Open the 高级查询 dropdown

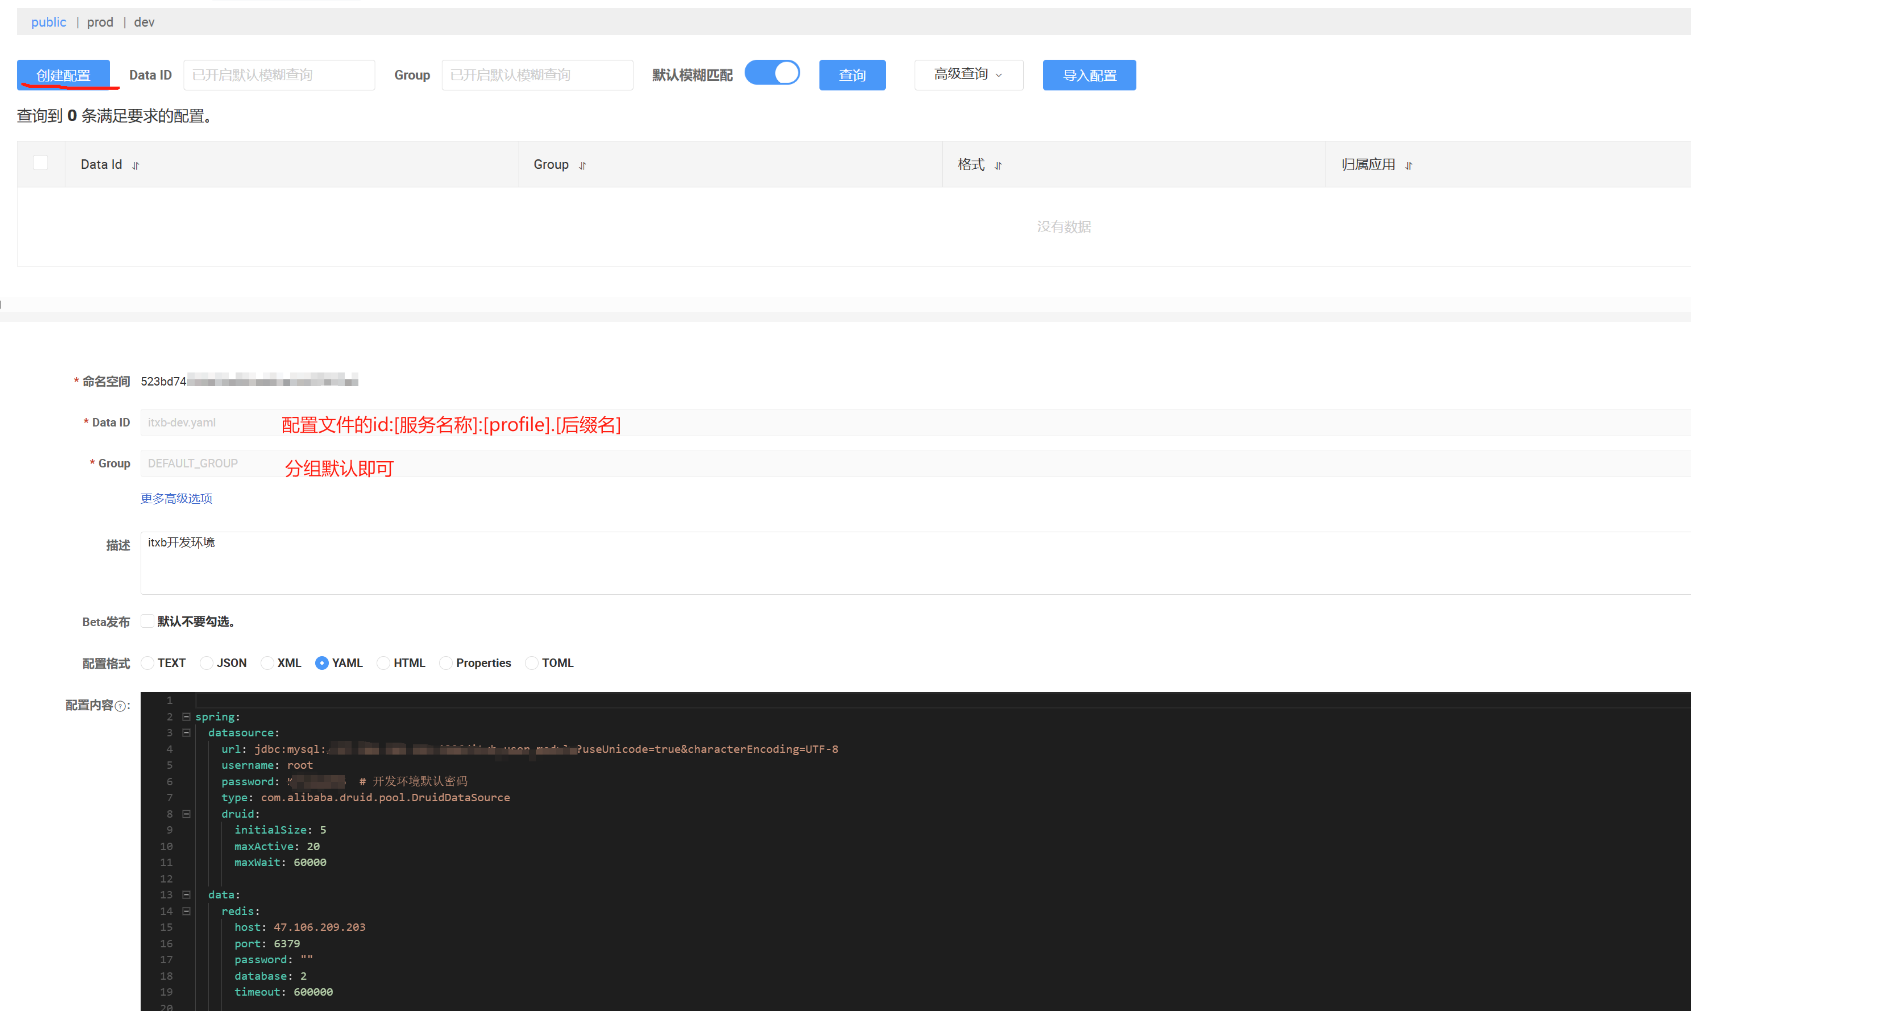967,74
